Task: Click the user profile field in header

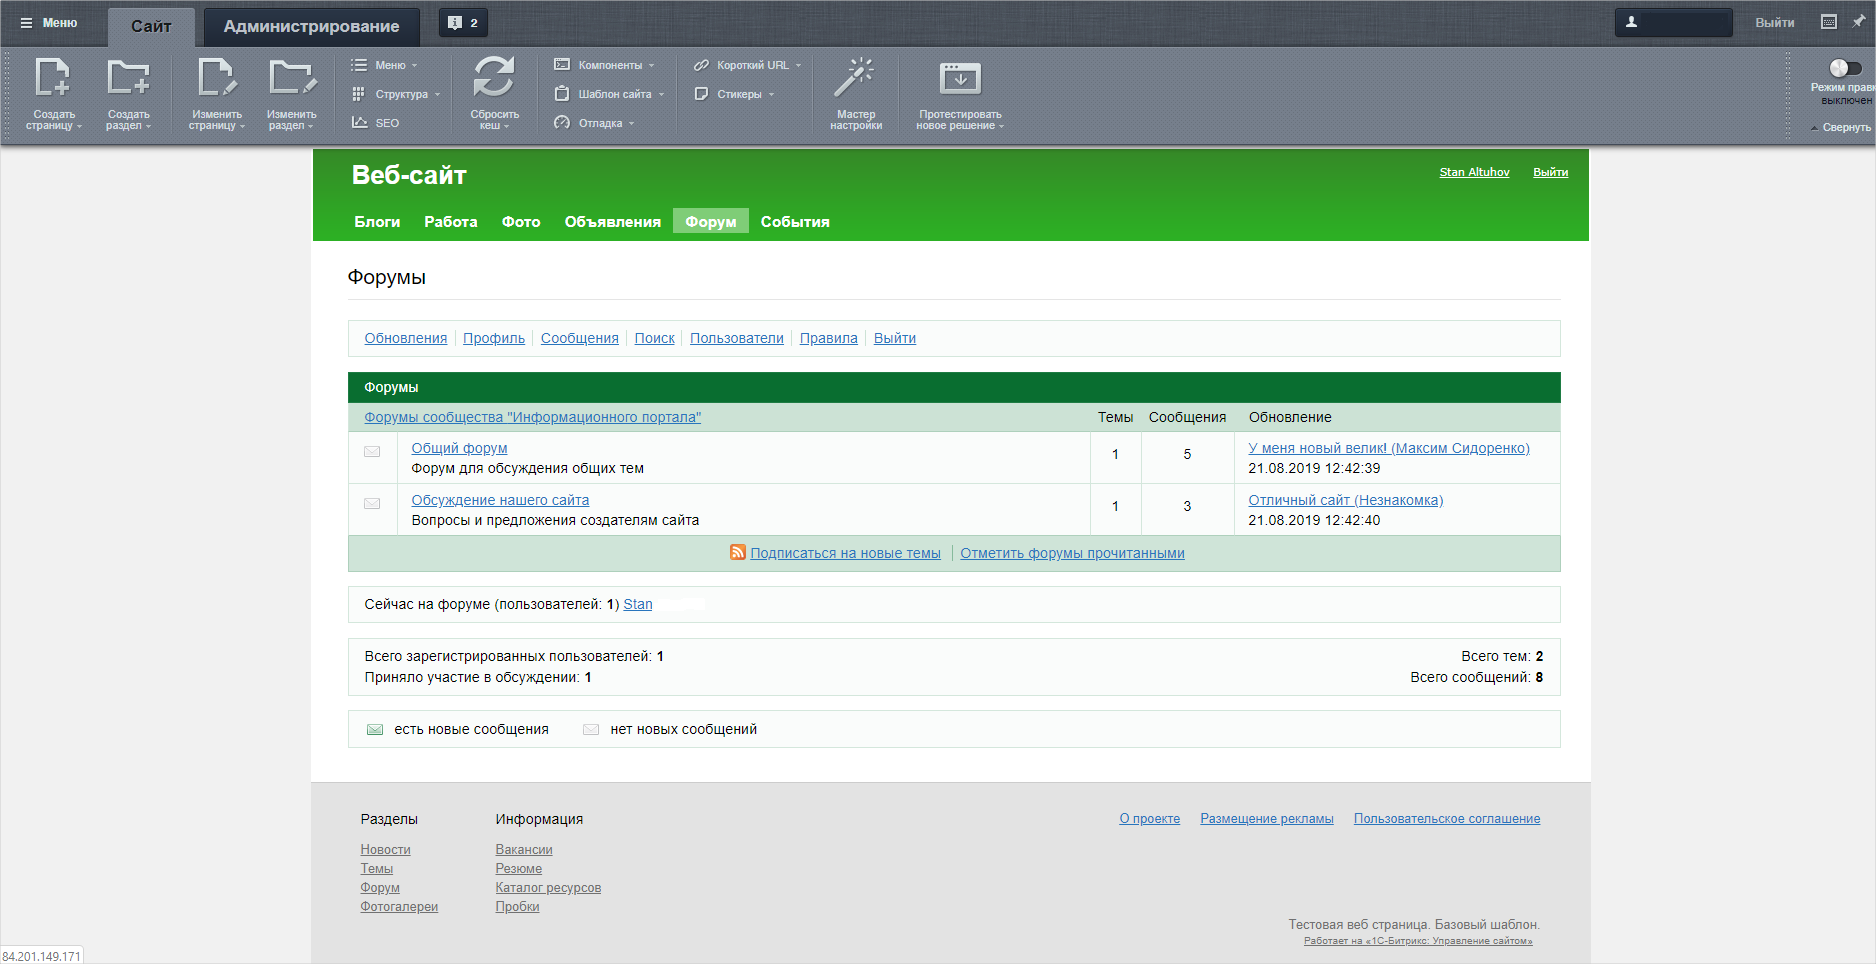Action: (x=1673, y=22)
